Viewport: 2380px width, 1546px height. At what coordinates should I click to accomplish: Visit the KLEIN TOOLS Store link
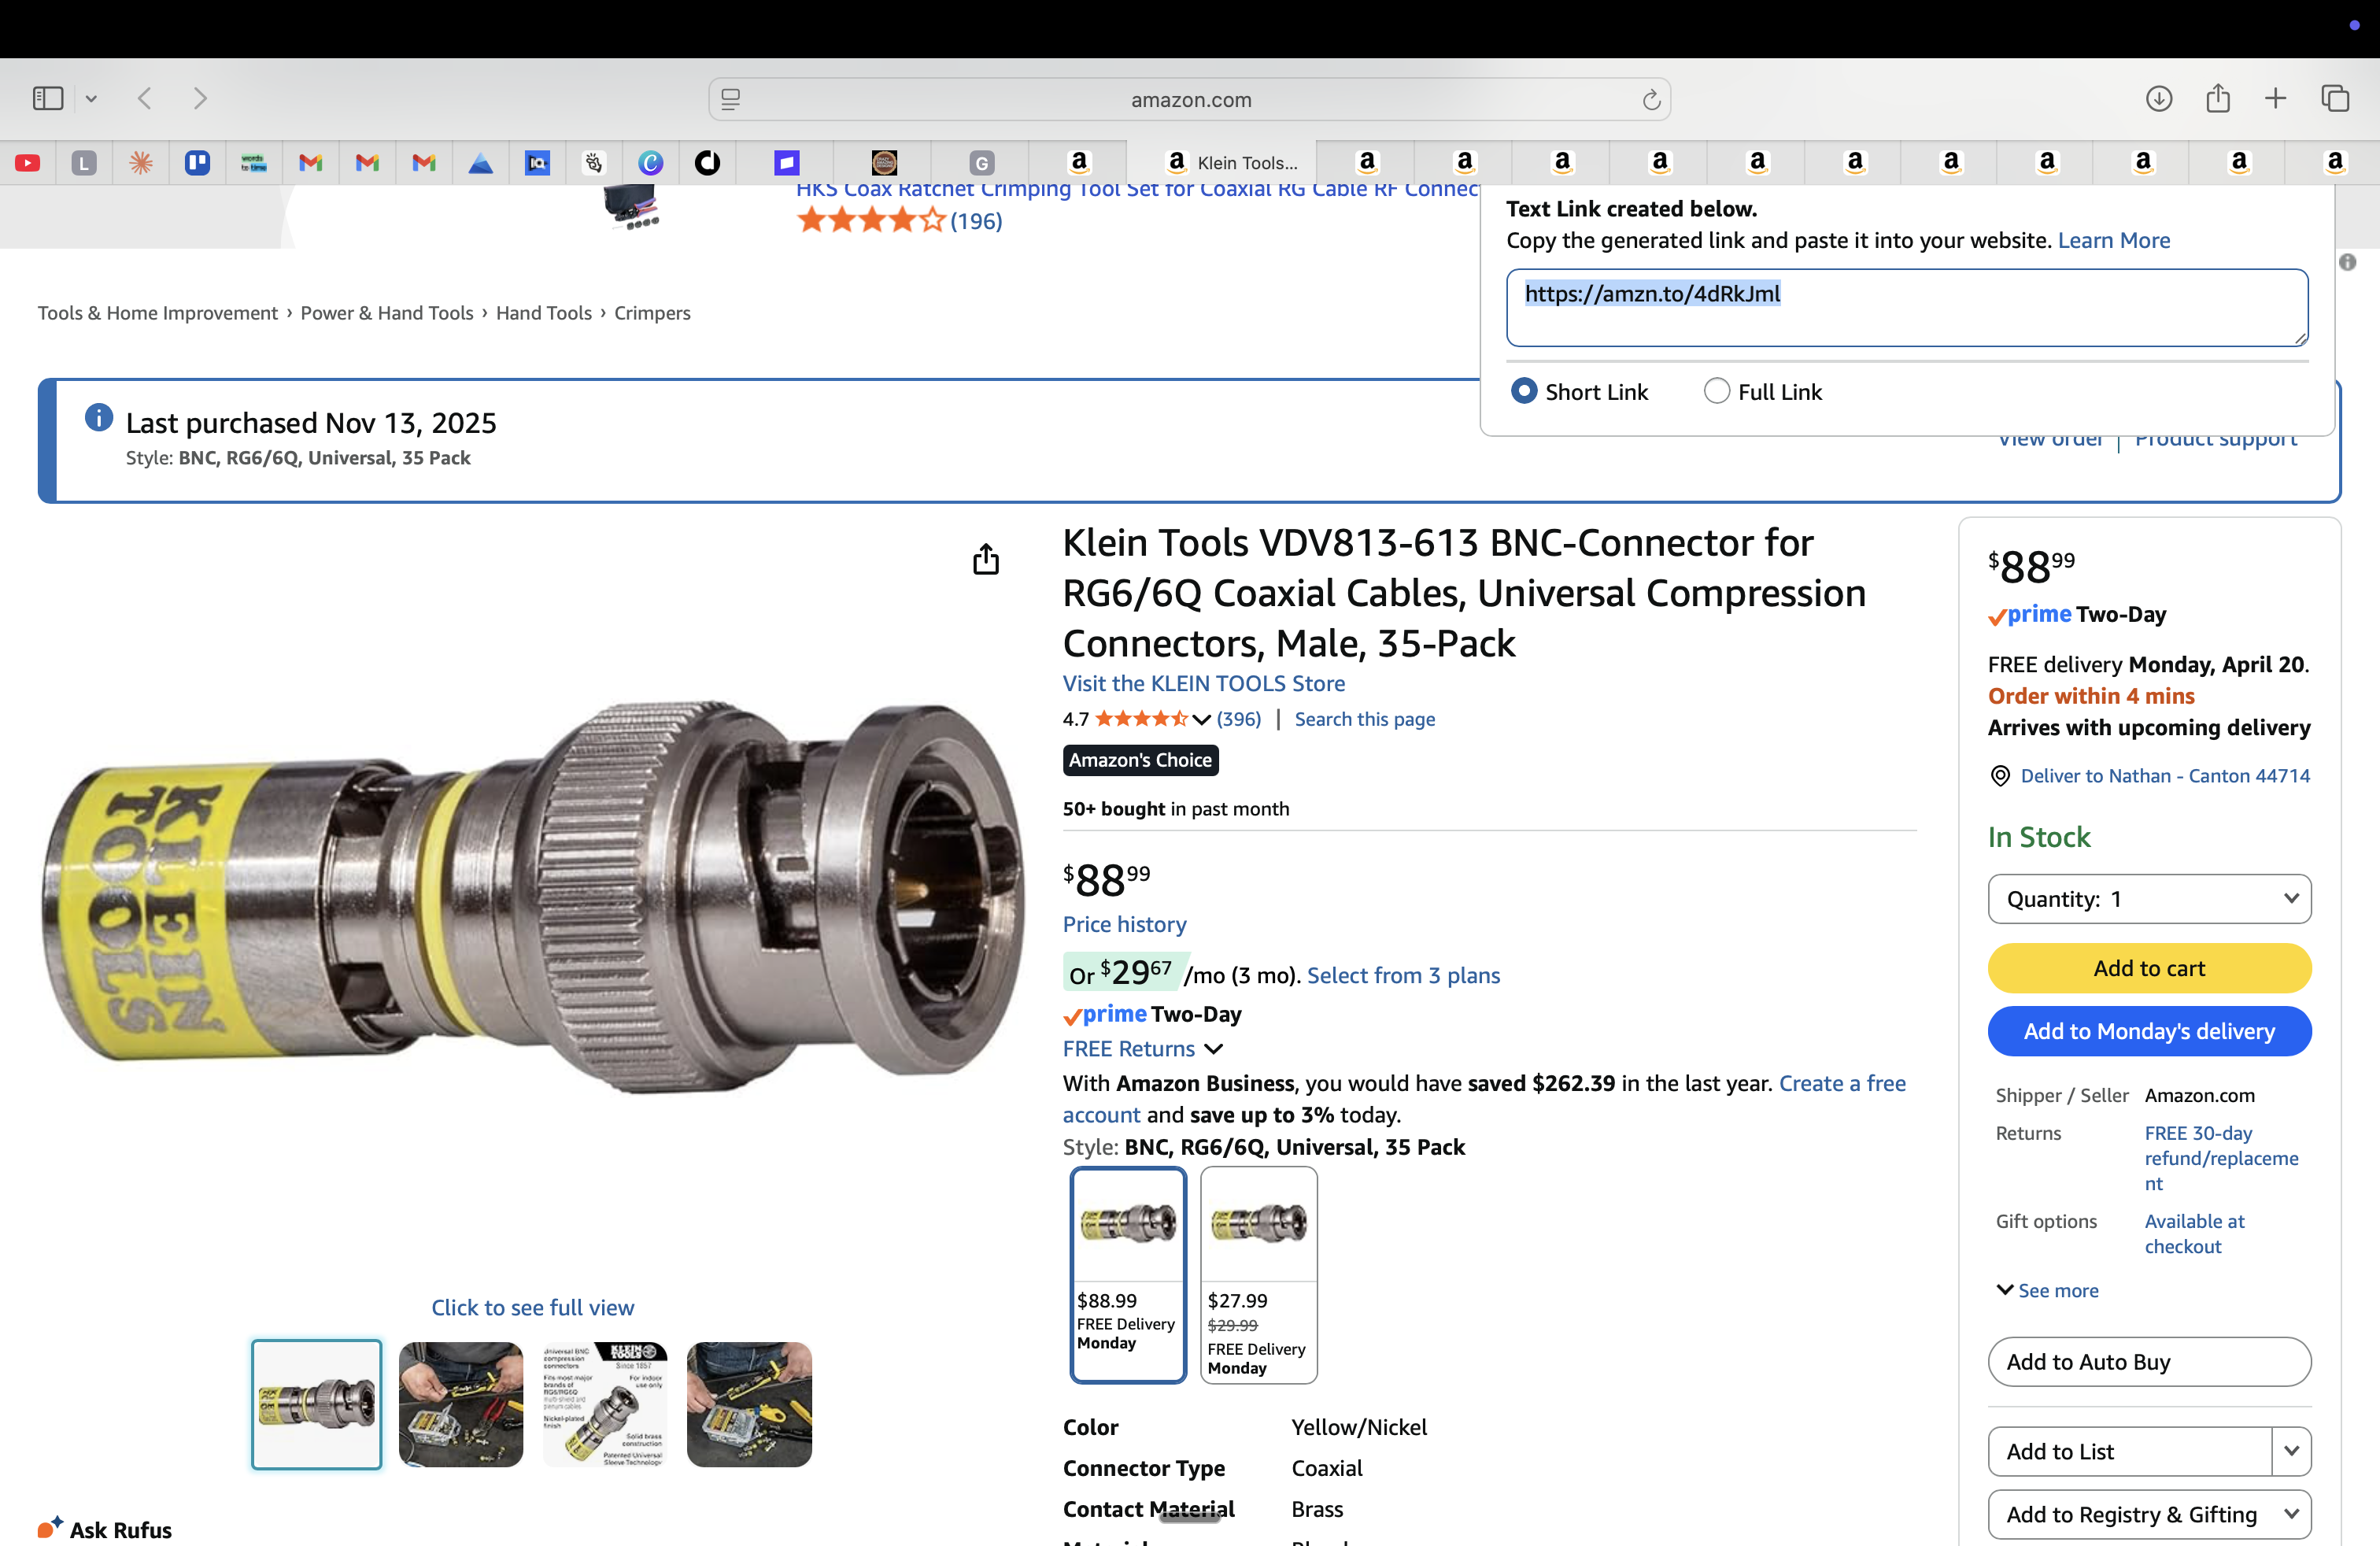(x=1204, y=683)
